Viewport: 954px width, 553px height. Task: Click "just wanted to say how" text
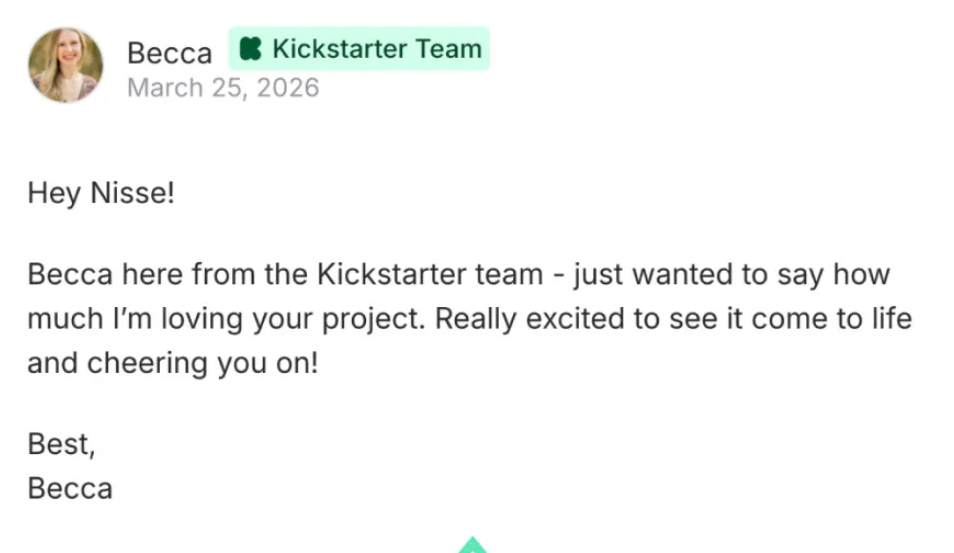point(731,274)
